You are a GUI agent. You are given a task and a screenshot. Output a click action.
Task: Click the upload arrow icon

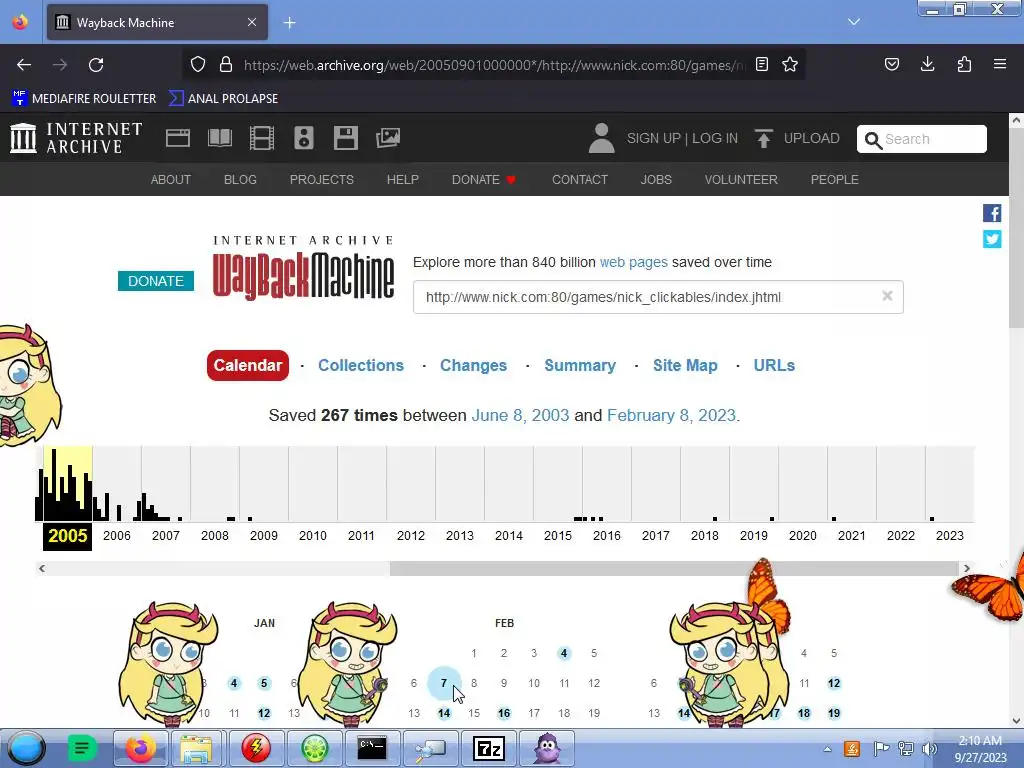pos(763,138)
